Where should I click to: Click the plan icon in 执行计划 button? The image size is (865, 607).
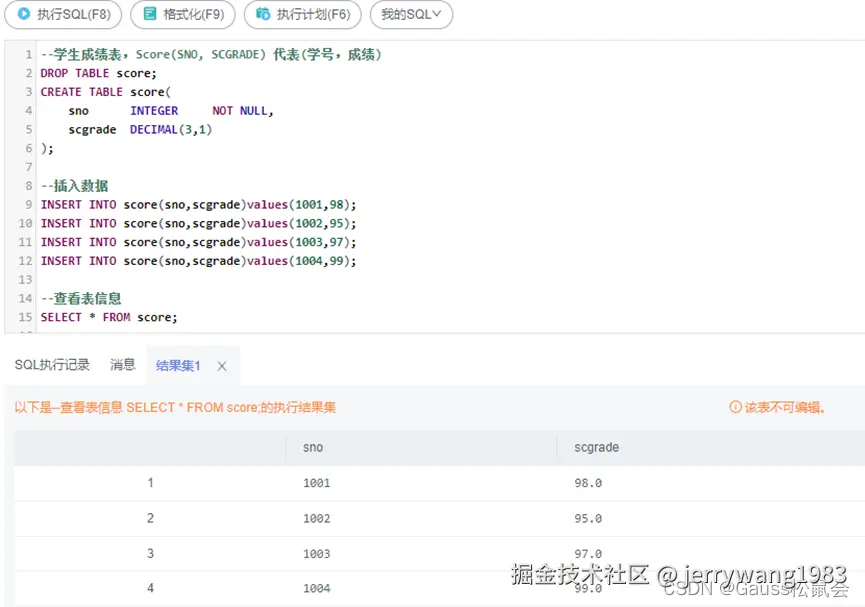263,14
